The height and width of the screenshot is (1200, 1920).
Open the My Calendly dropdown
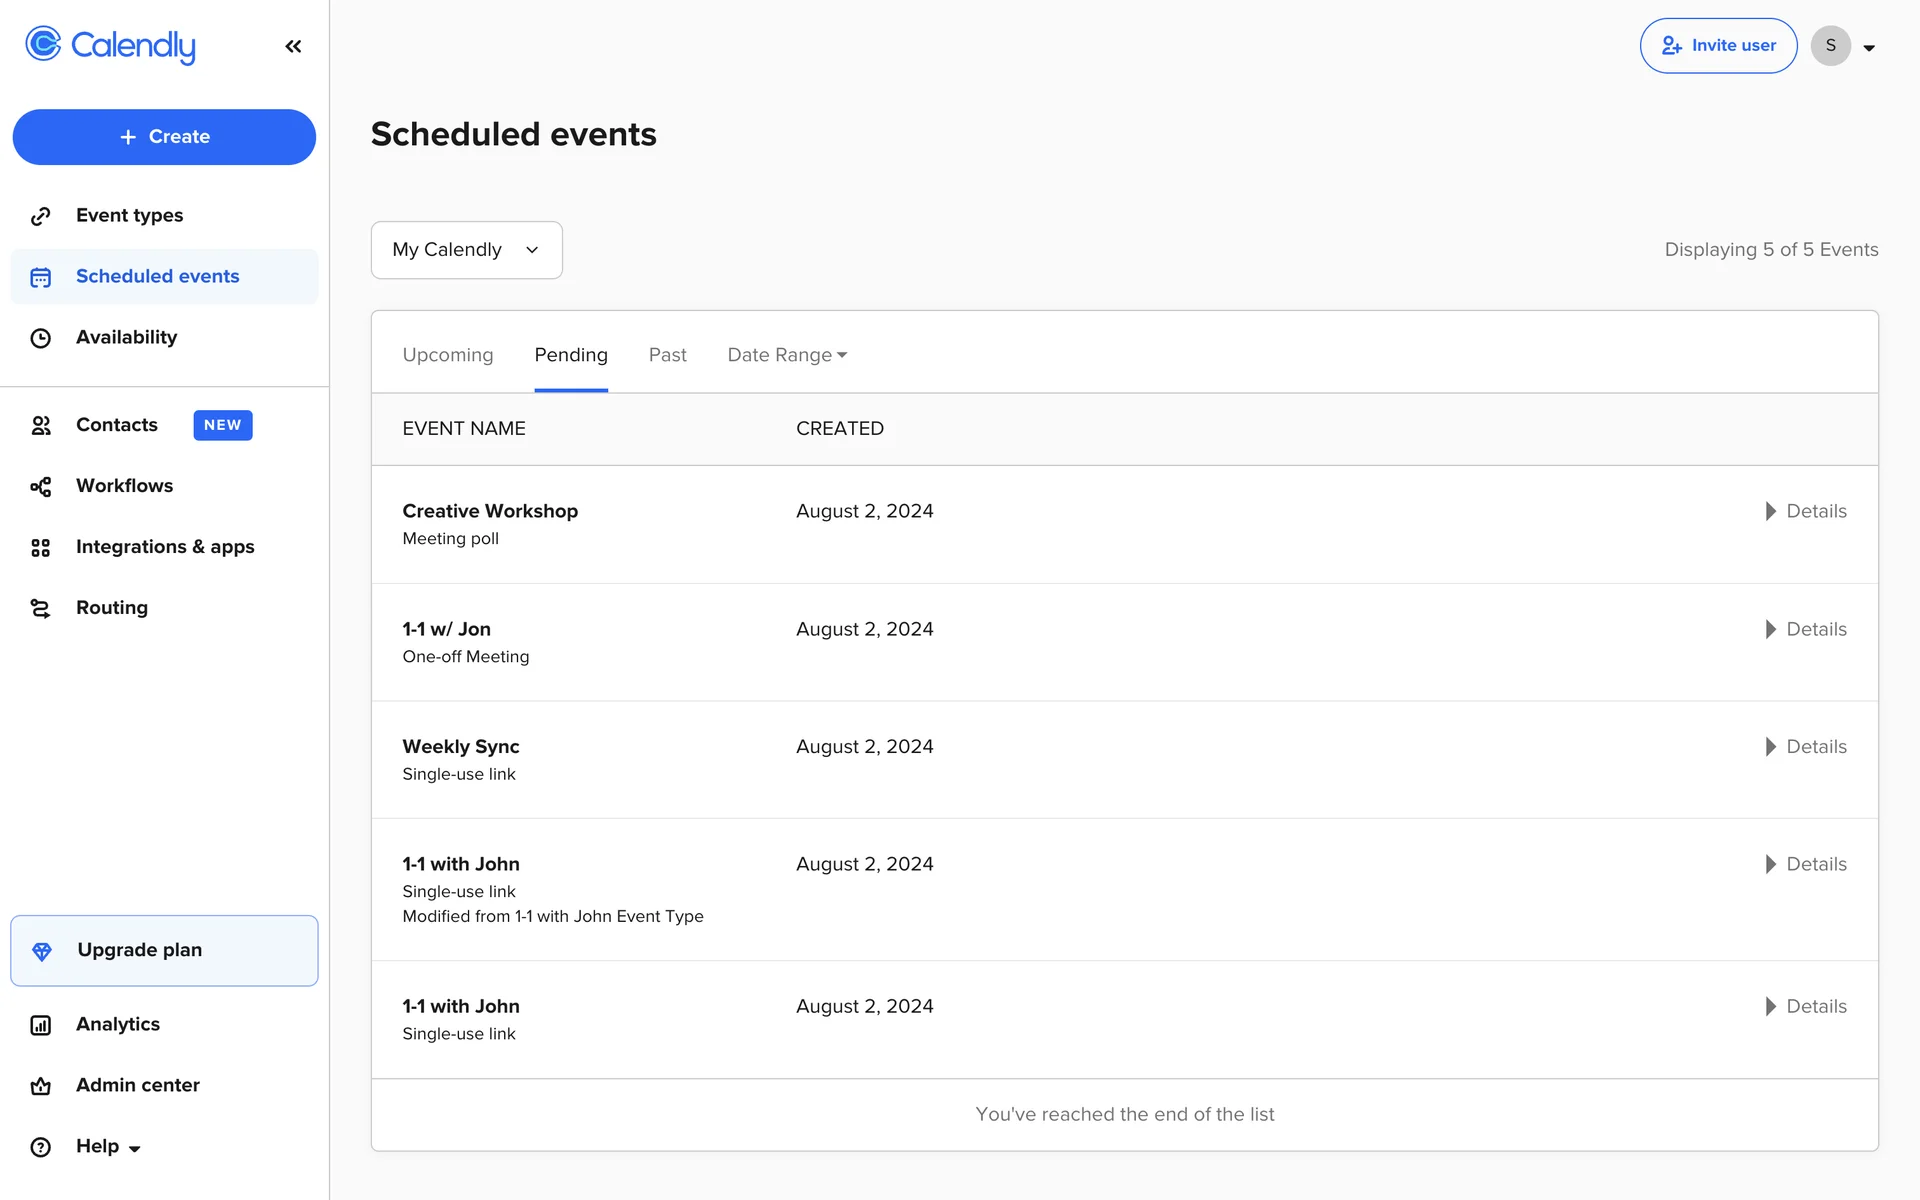466,250
